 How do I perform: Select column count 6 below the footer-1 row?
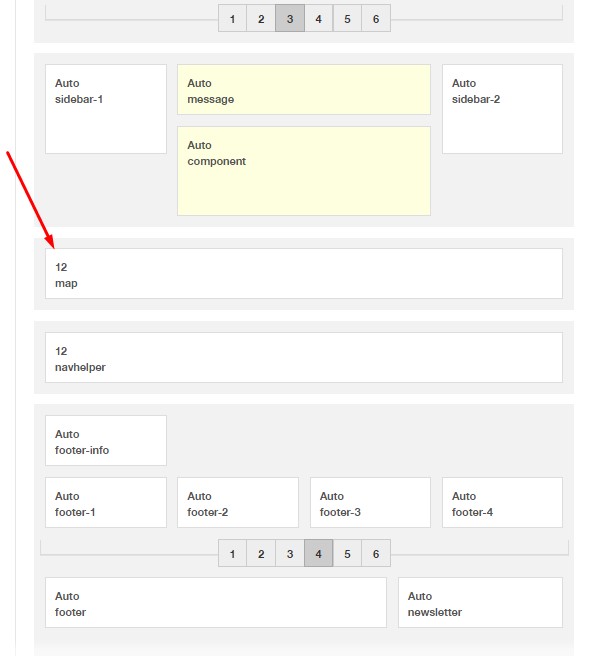pos(376,553)
